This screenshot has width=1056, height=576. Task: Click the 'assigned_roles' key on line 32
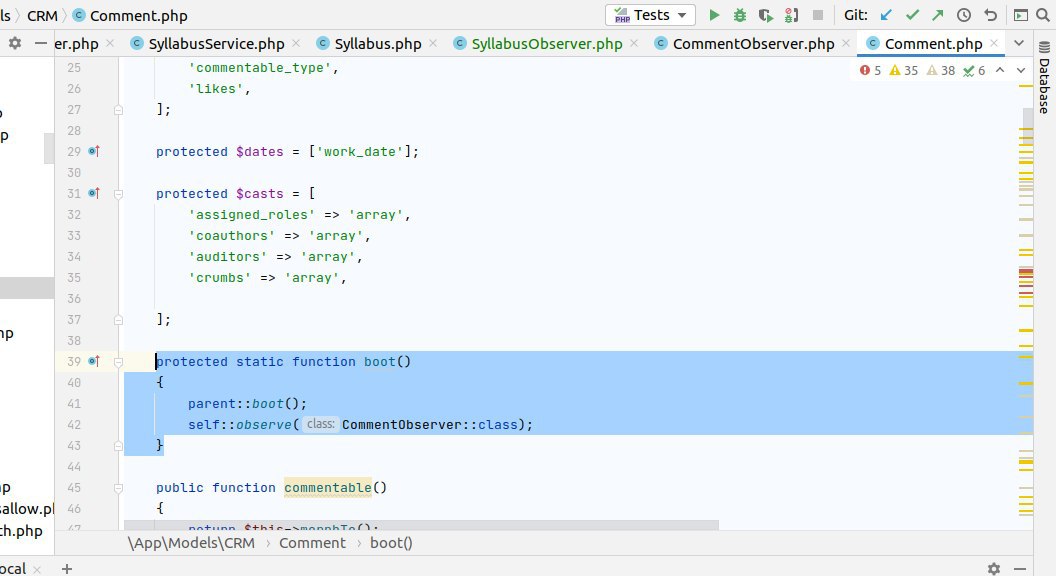click(x=251, y=214)
